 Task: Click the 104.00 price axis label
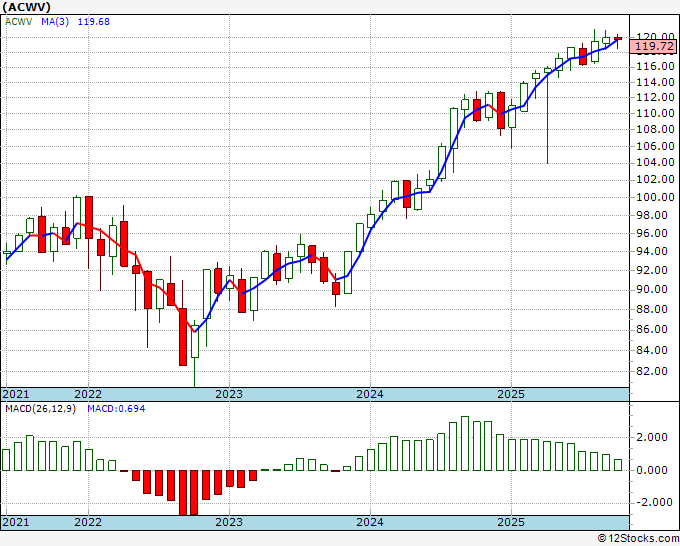click(x=655, y=163)
